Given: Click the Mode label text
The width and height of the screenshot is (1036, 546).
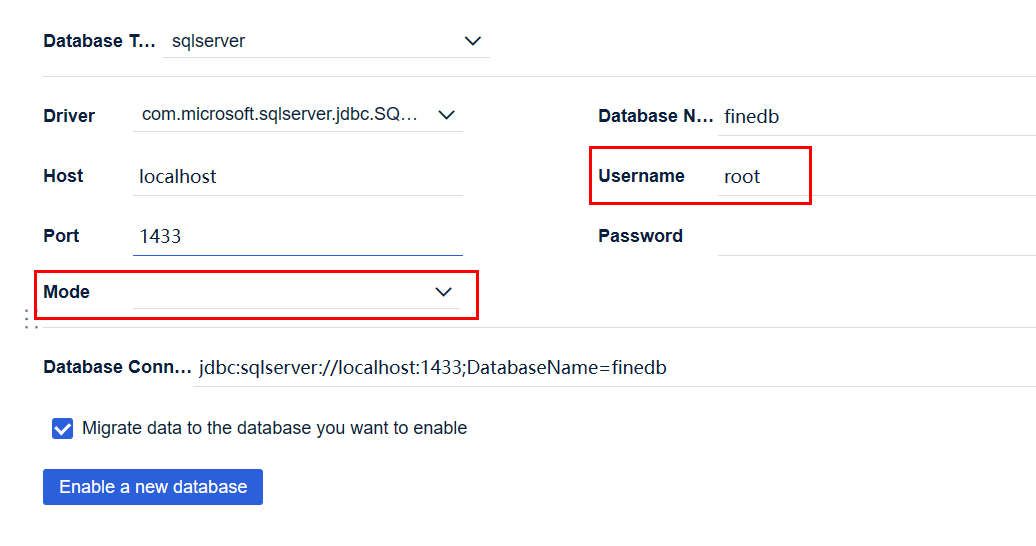Looking at the screenshot, I should click(66, 292).
